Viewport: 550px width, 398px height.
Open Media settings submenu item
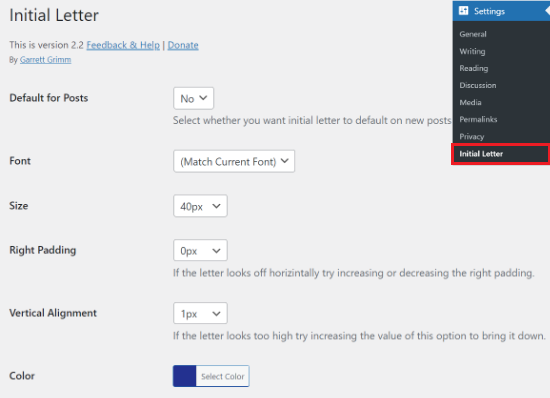point(470,102)
